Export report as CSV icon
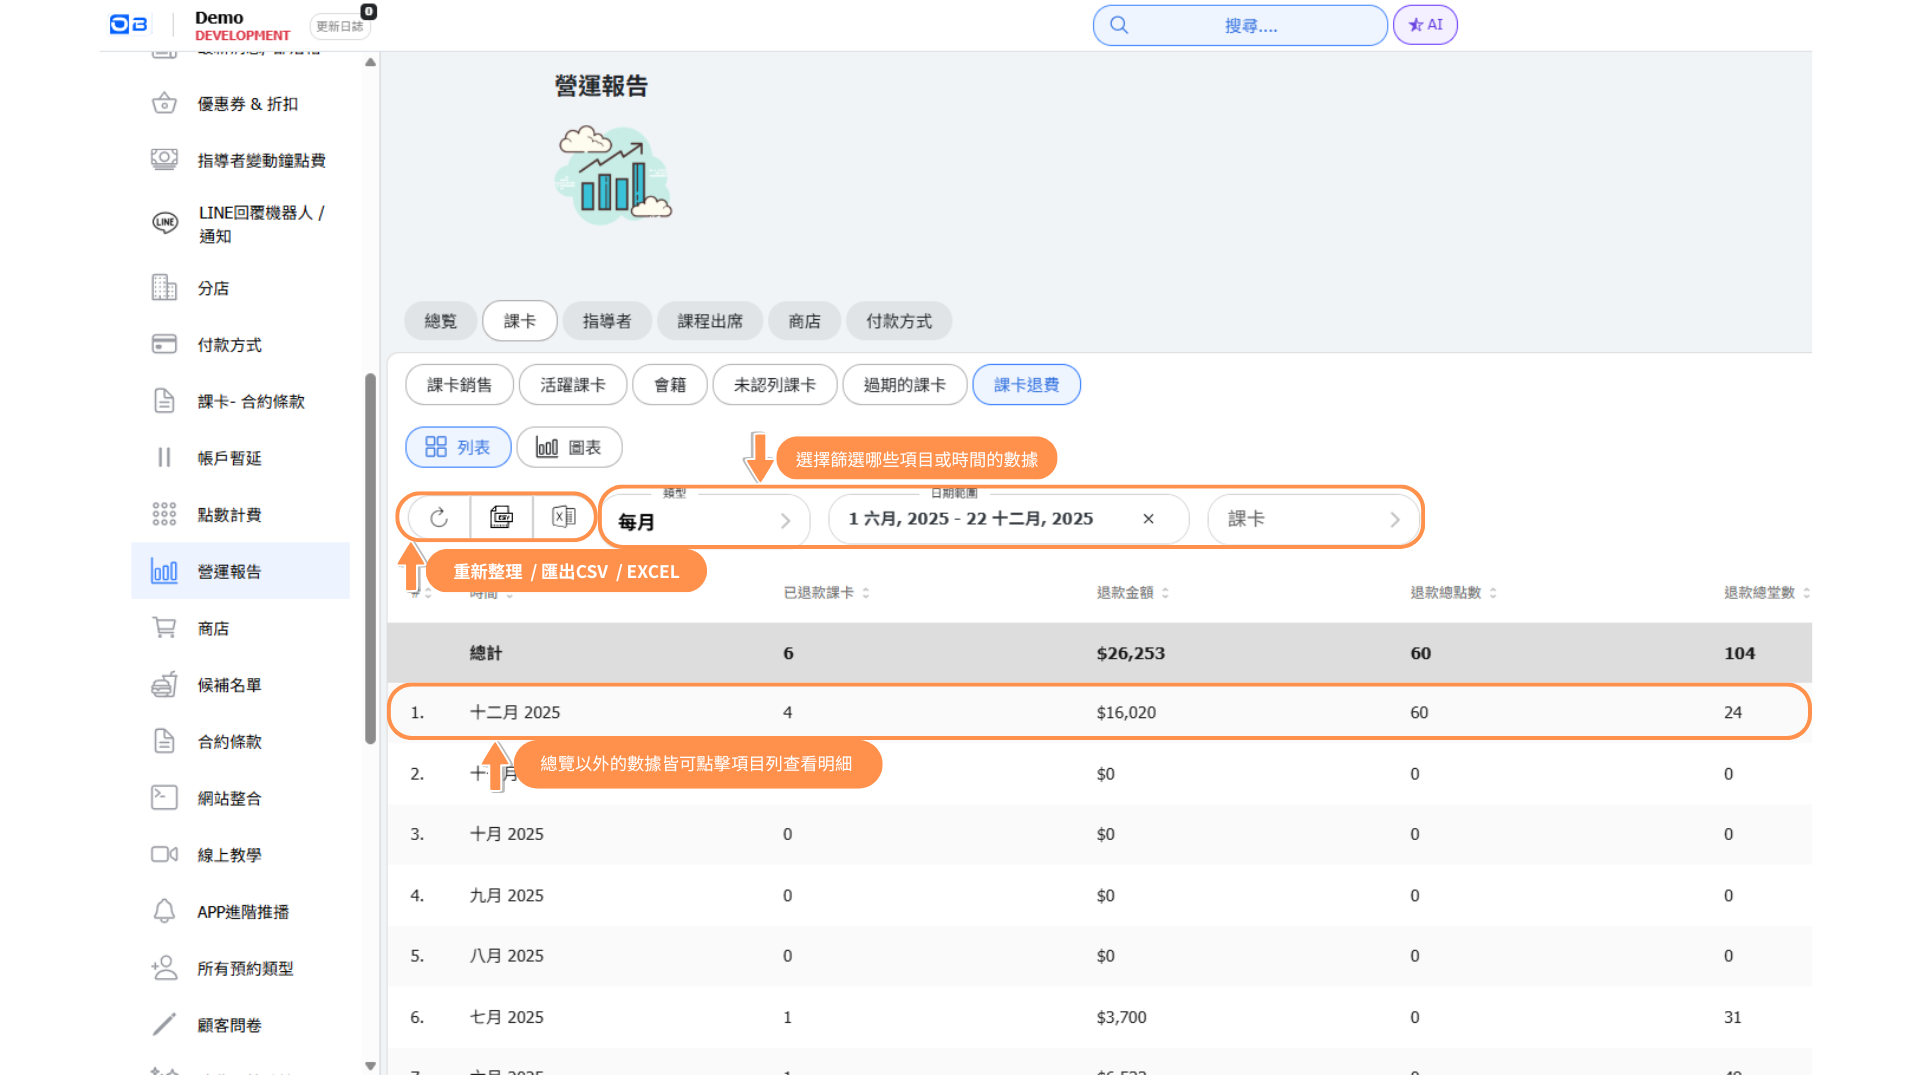1920x1080 pixels. (501, 517)
